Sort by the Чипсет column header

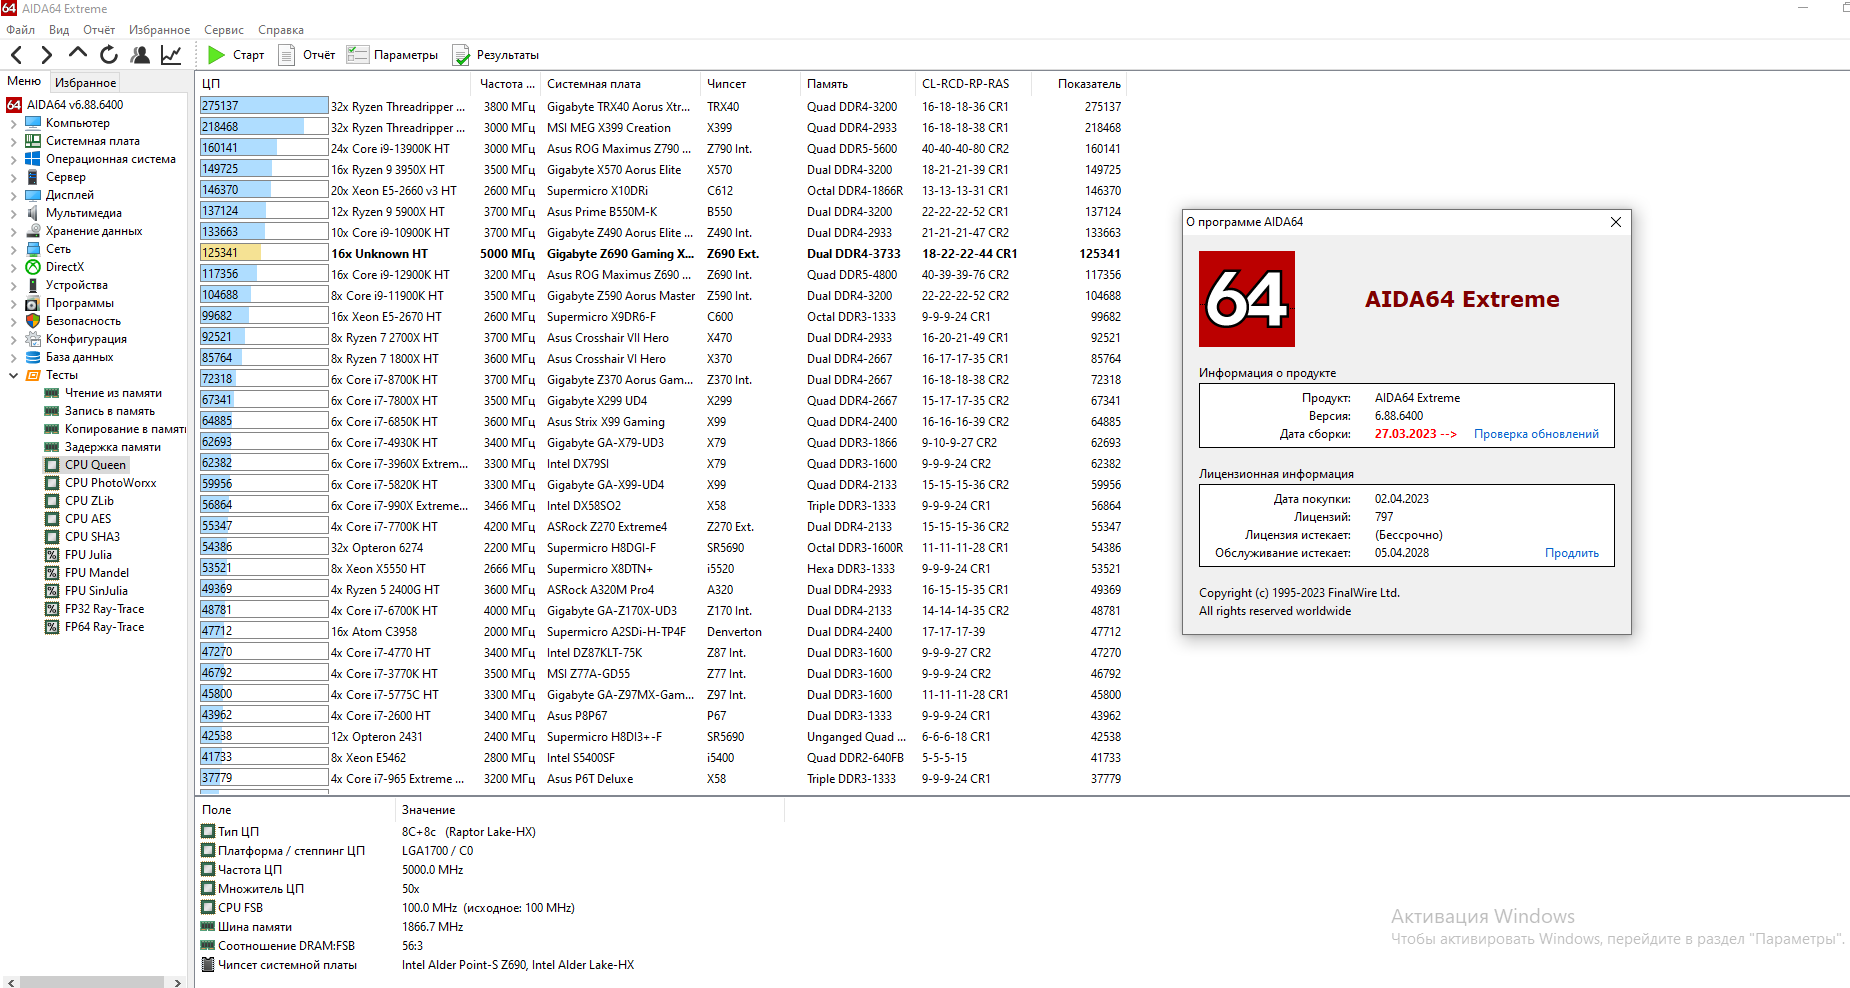tap(750, 84)
